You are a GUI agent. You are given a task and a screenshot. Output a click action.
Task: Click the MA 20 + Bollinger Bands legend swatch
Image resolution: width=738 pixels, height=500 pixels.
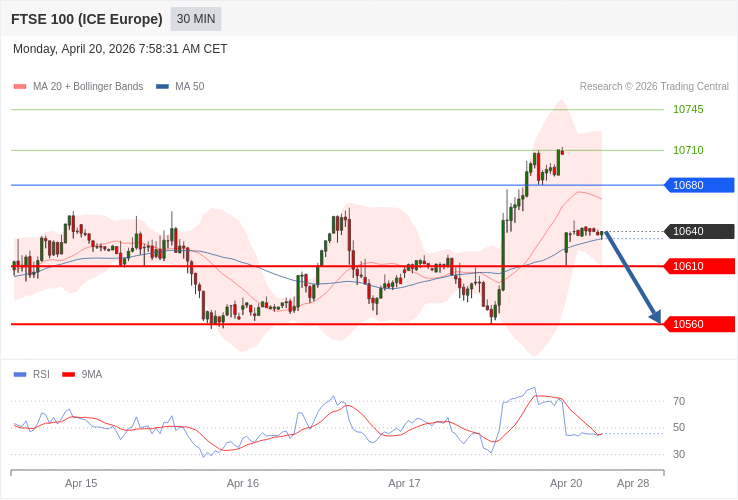(20, 87)
